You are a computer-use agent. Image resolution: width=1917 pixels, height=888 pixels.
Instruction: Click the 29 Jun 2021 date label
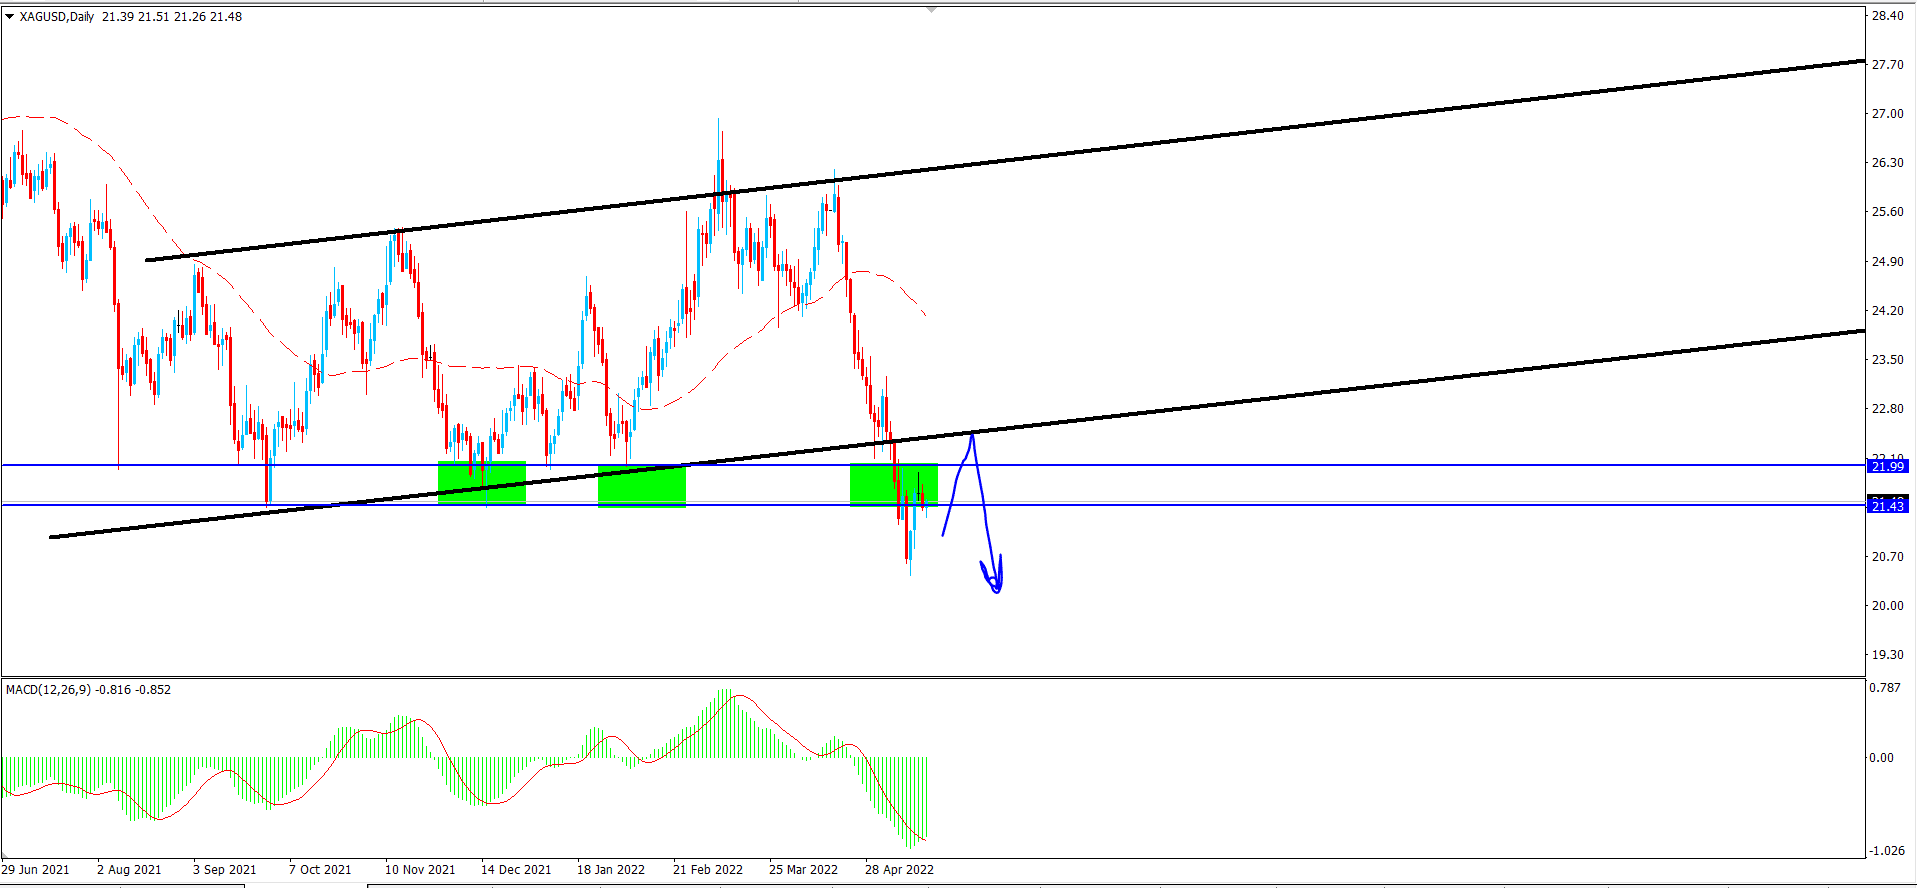click(36, 870)
